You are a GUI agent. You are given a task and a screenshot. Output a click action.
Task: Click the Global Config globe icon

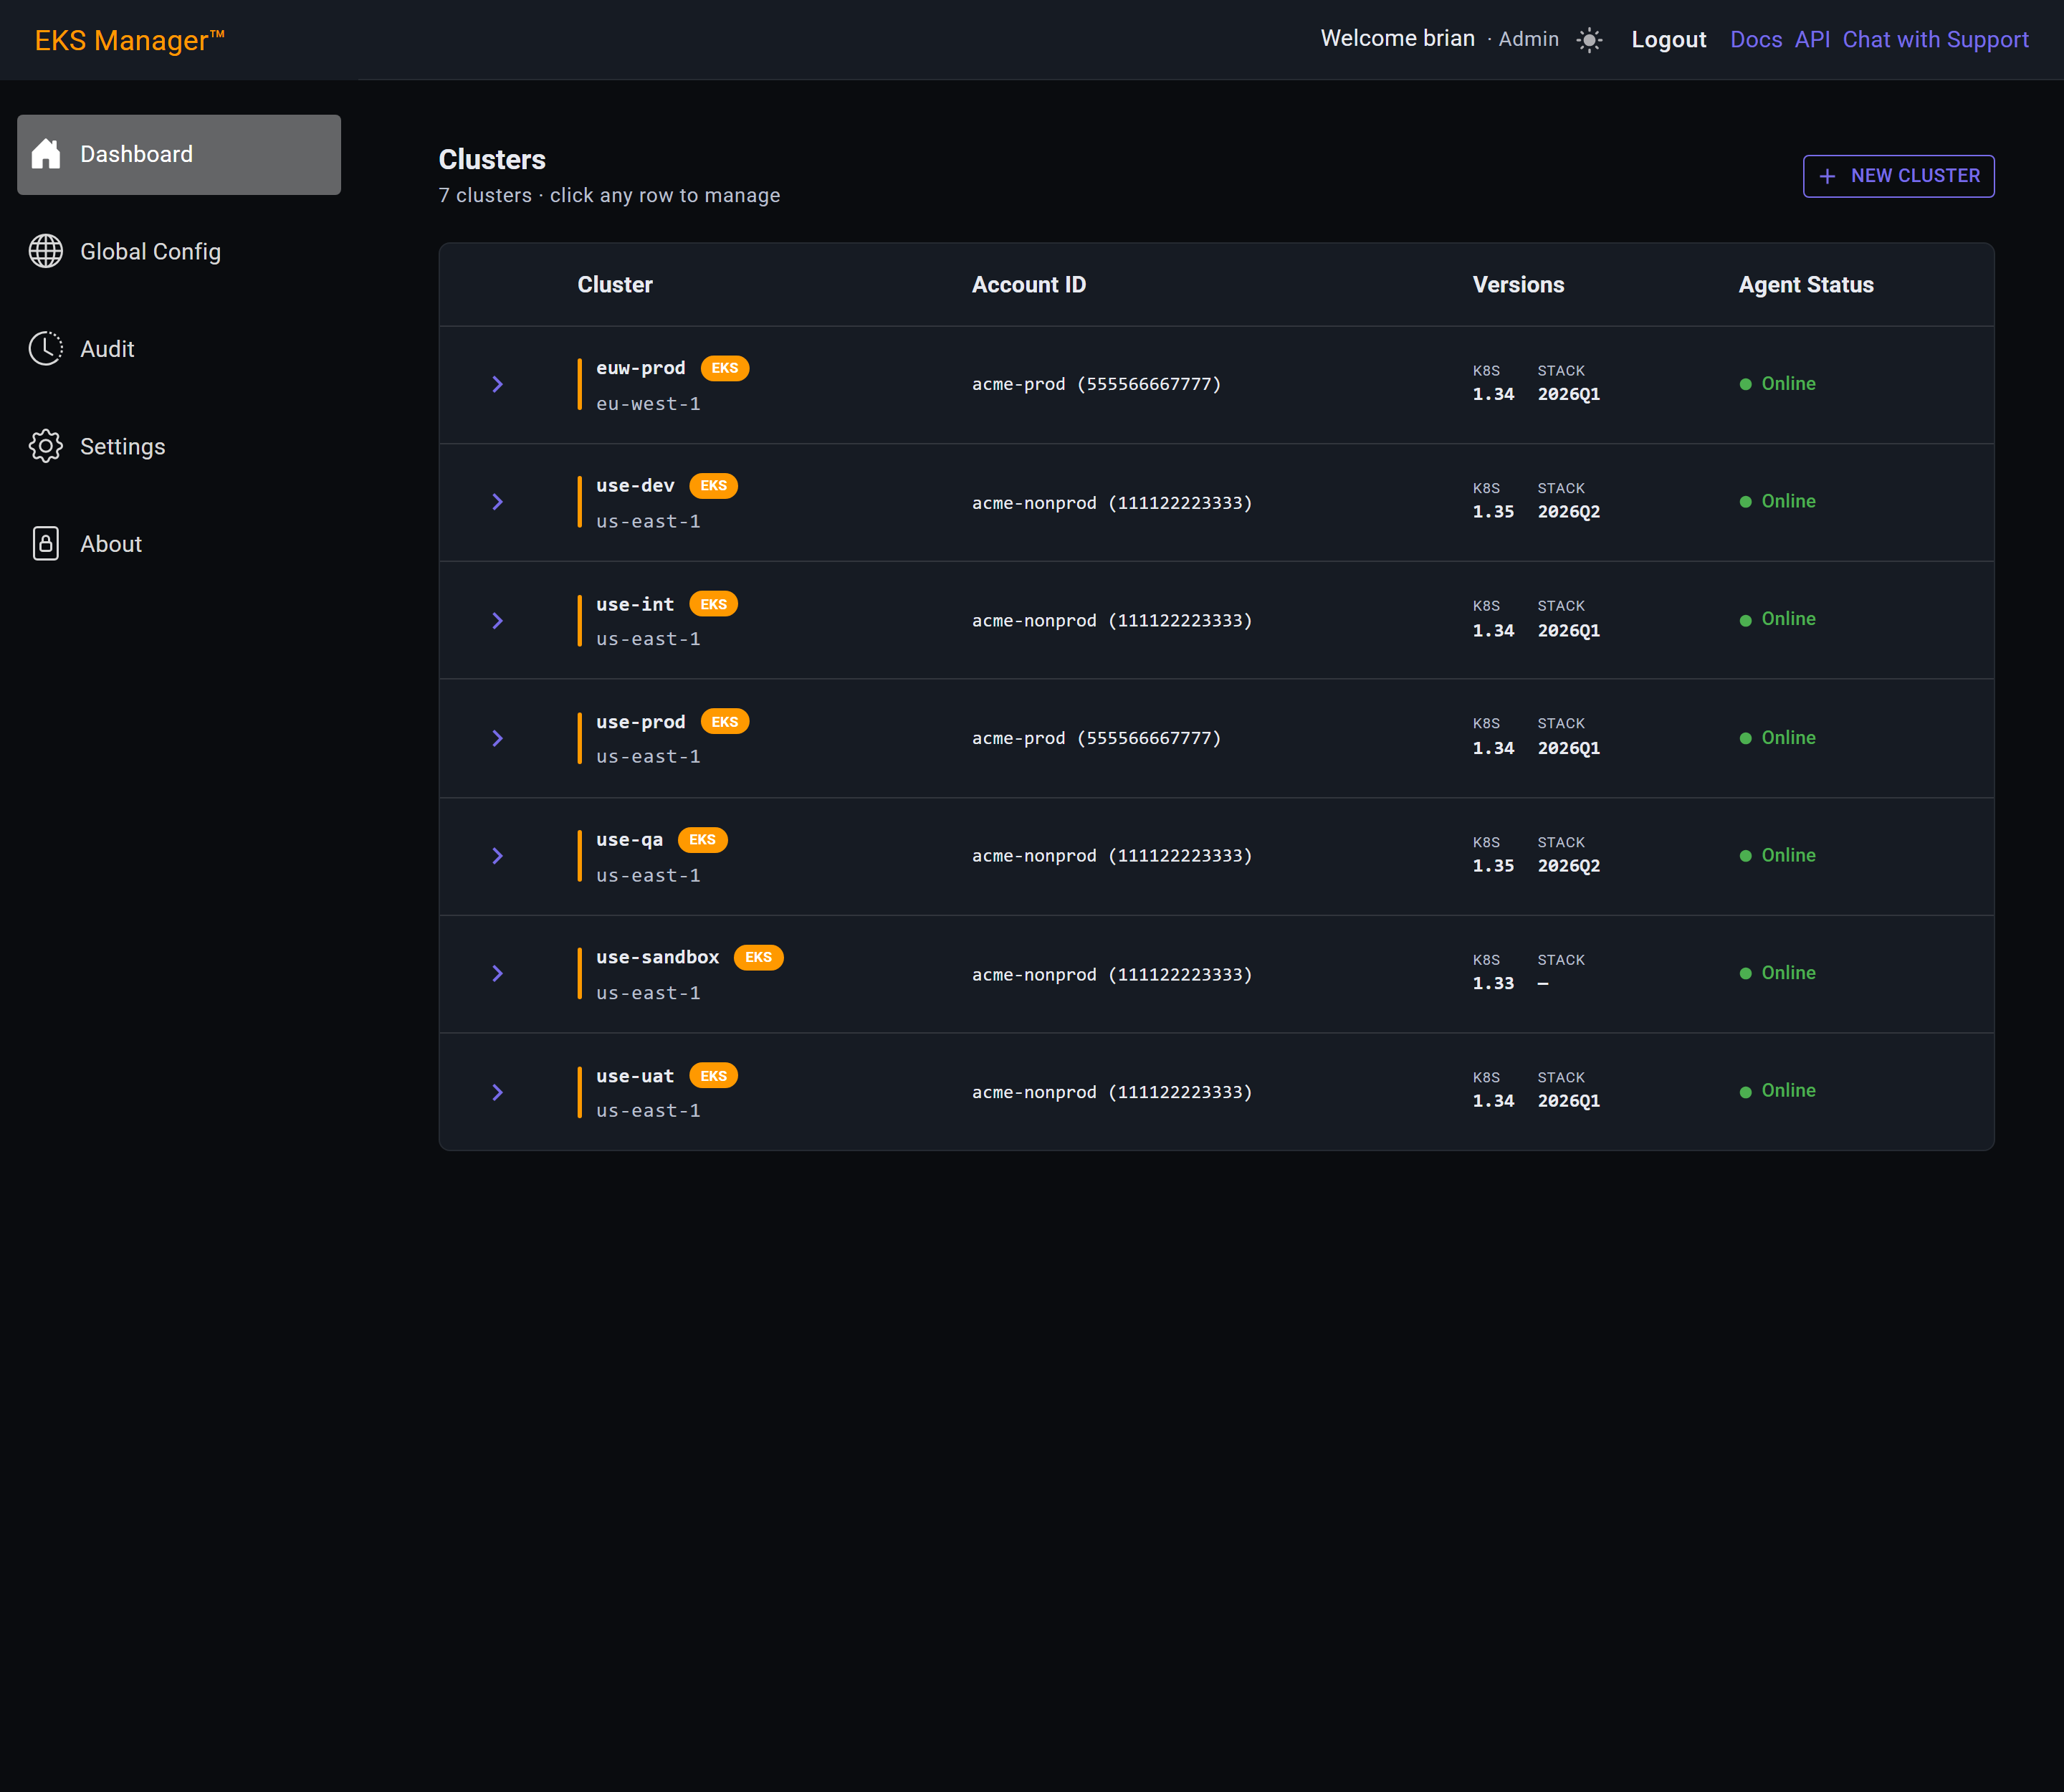coord(46,251)
